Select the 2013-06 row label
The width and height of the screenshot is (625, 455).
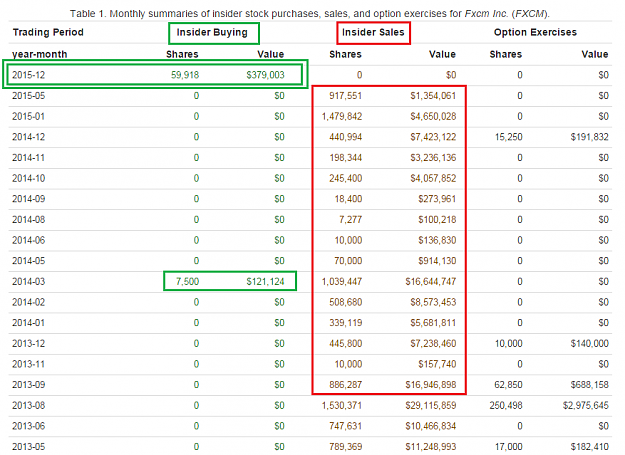tap(28, 426)
